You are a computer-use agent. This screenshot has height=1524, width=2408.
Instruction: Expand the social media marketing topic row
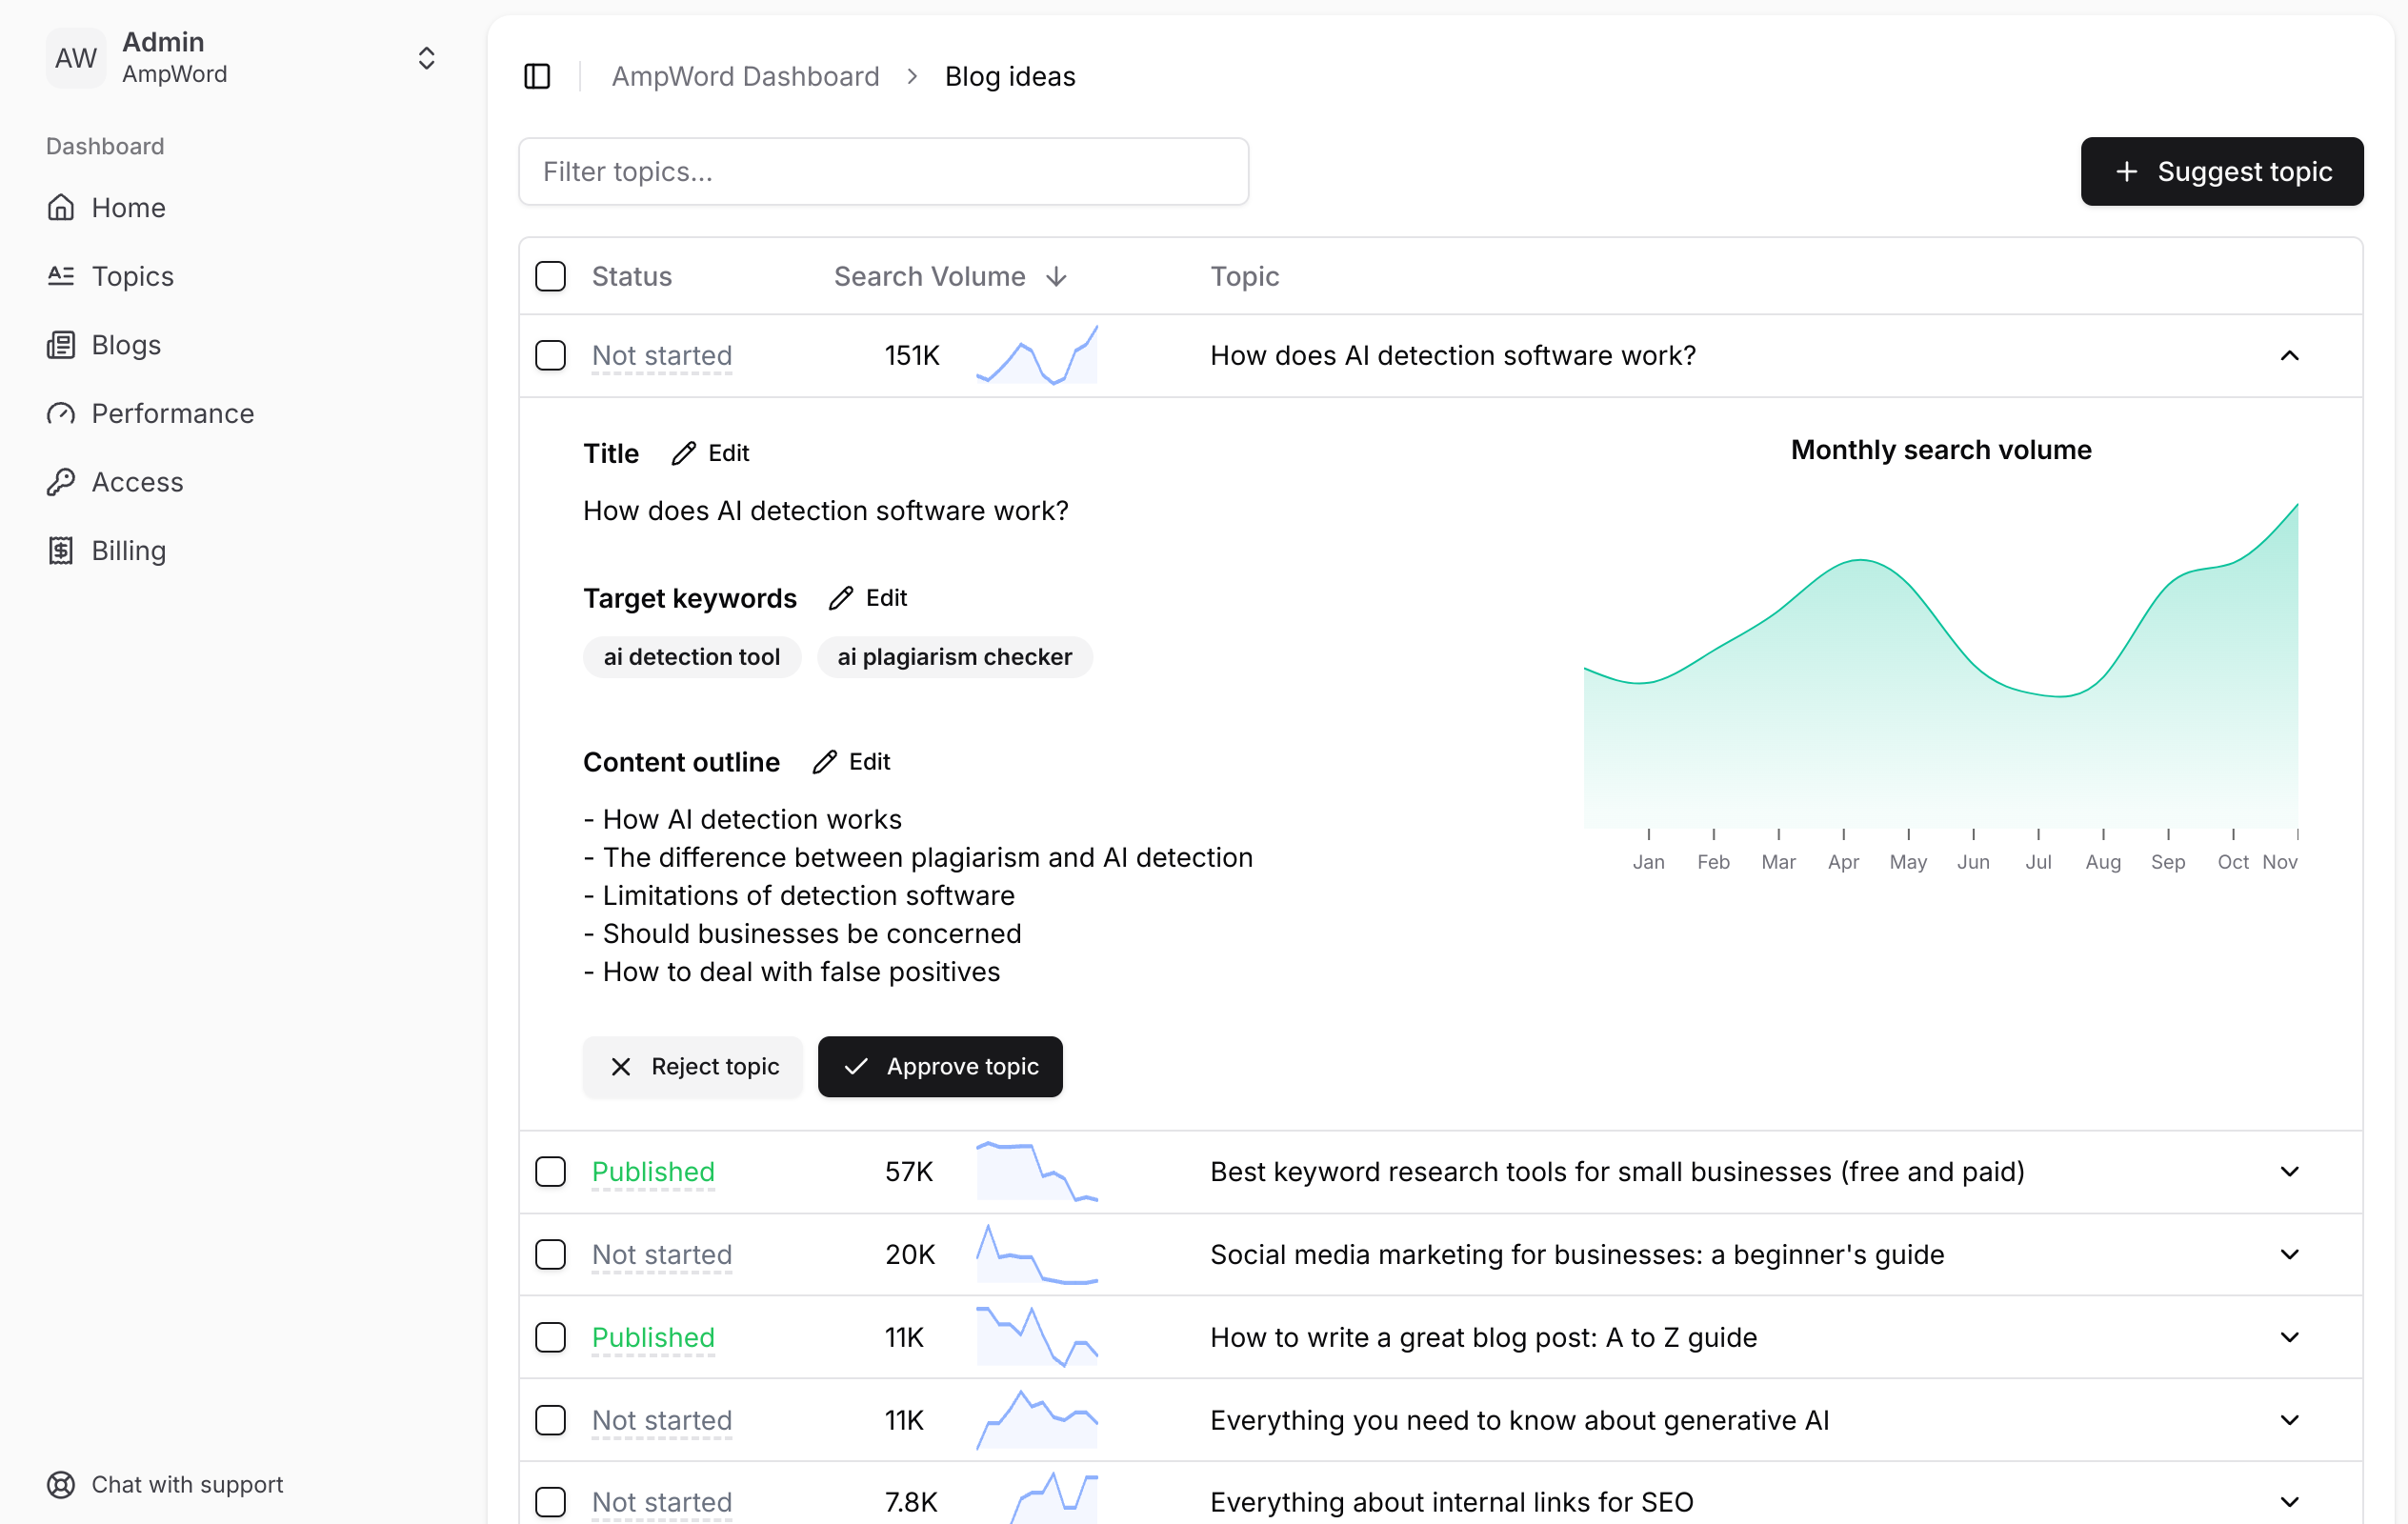pos(2291,1253)
